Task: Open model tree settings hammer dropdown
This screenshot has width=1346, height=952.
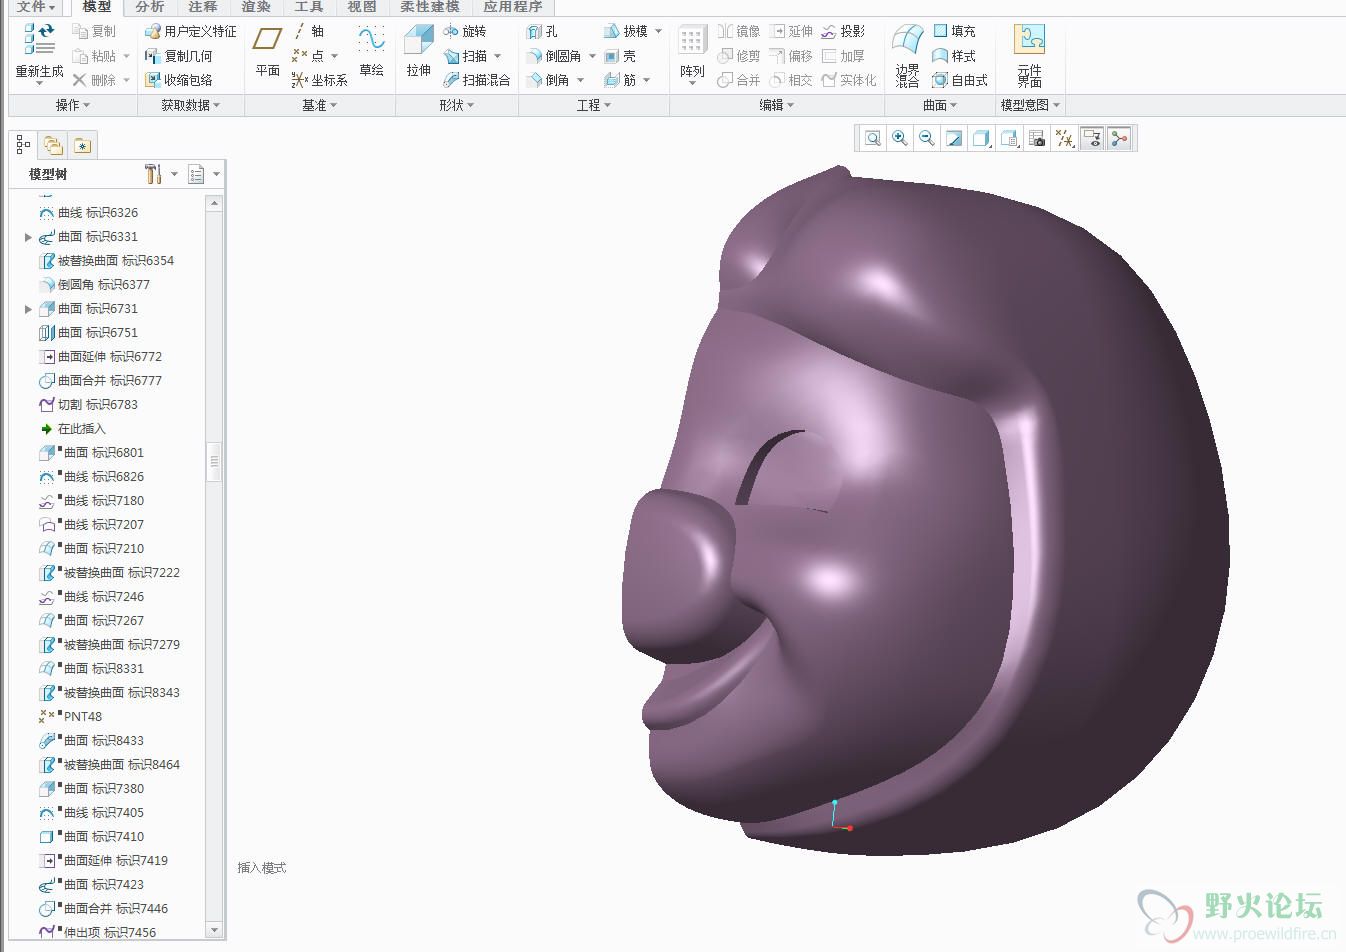Action: pyautogui.click(x=160, y=174)
